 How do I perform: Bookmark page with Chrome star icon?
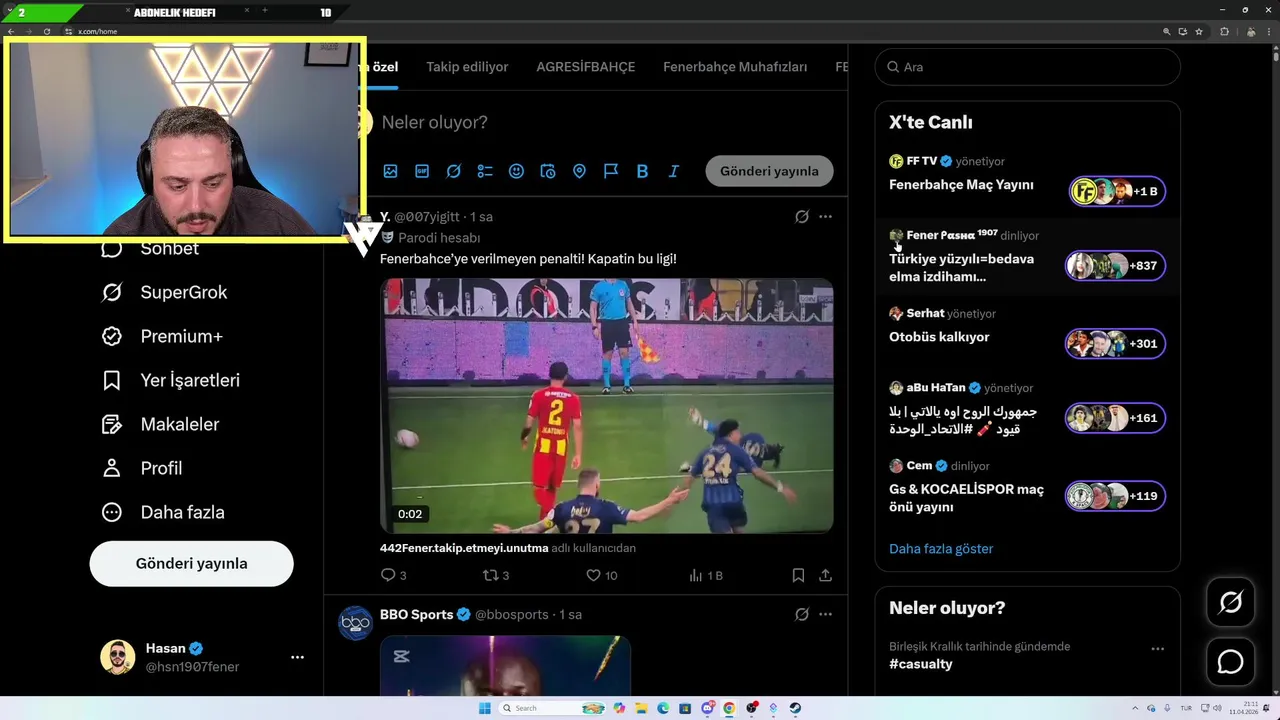coord(1200,31)
